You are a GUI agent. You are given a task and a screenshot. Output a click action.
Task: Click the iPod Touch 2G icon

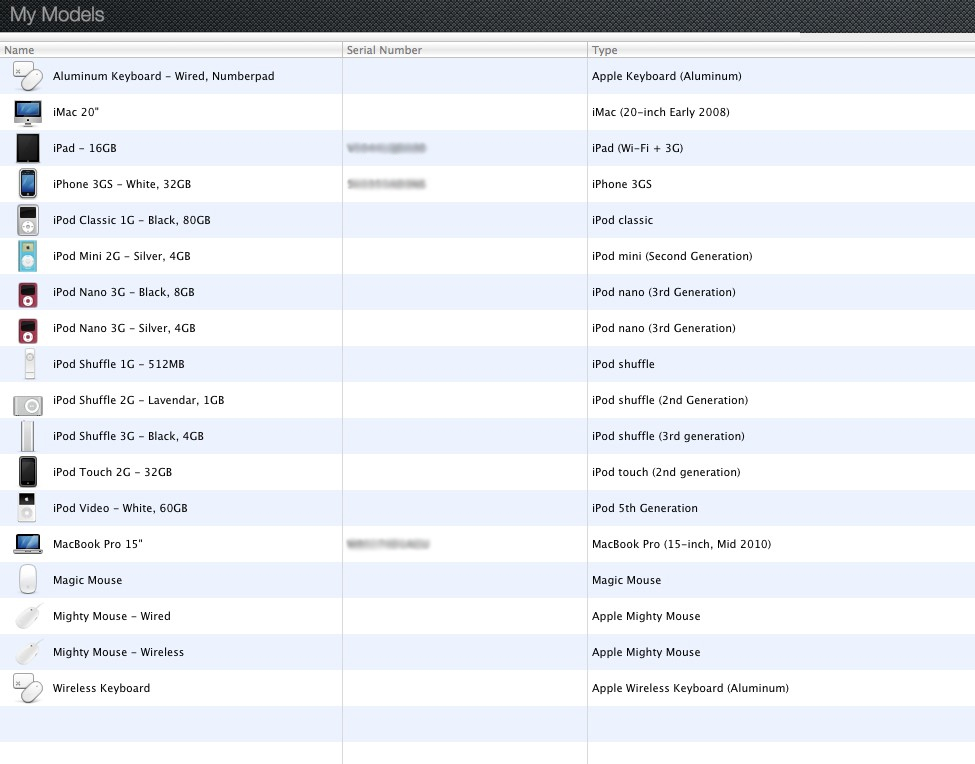pos(28,471)
